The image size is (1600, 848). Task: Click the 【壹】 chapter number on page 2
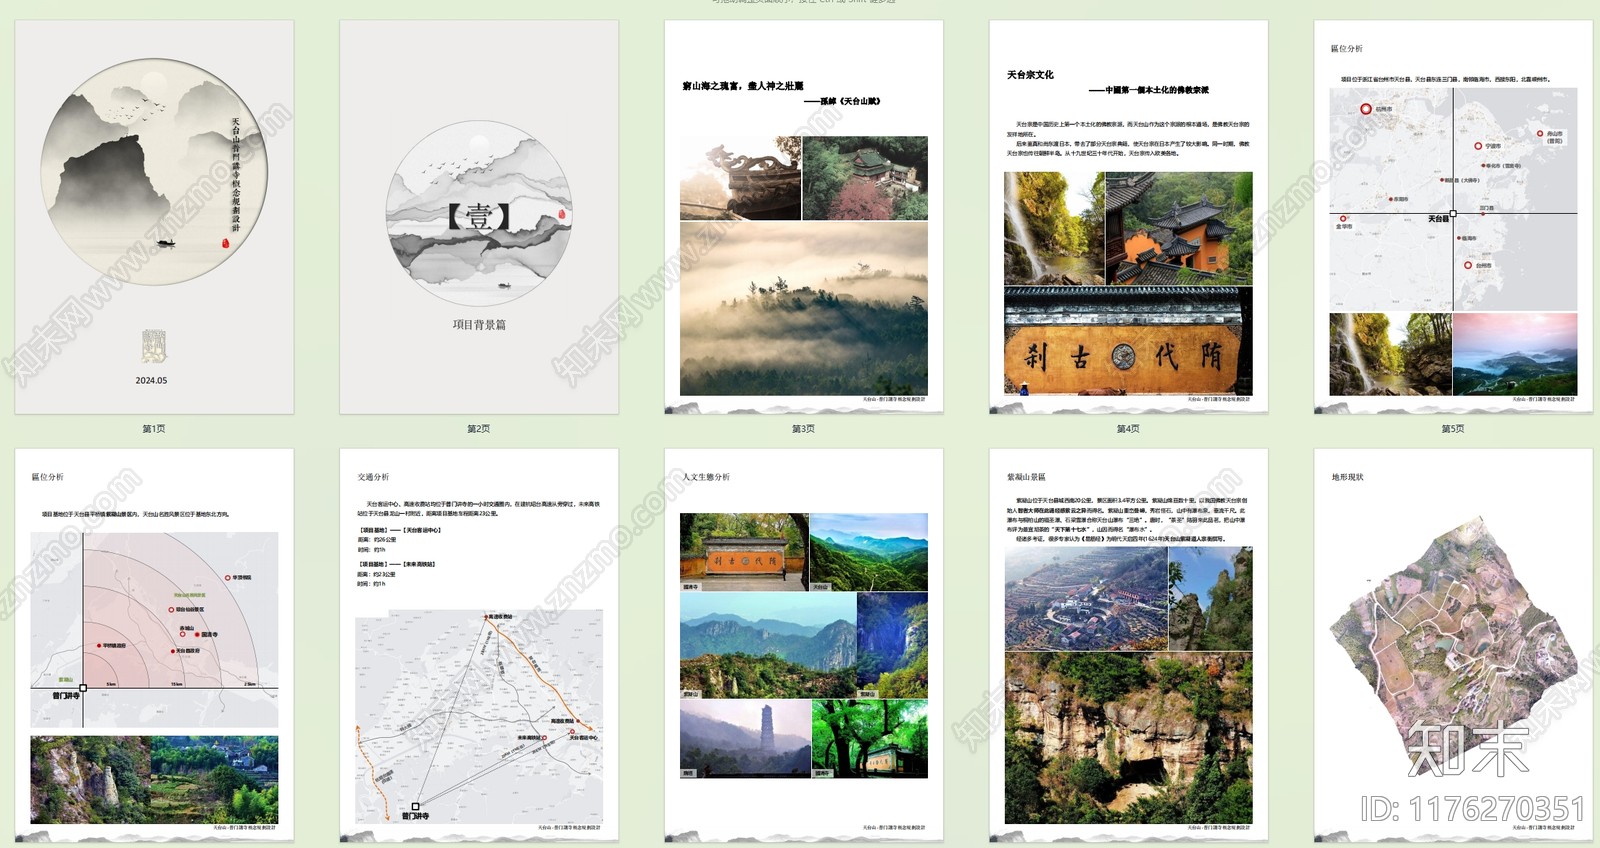479,216
